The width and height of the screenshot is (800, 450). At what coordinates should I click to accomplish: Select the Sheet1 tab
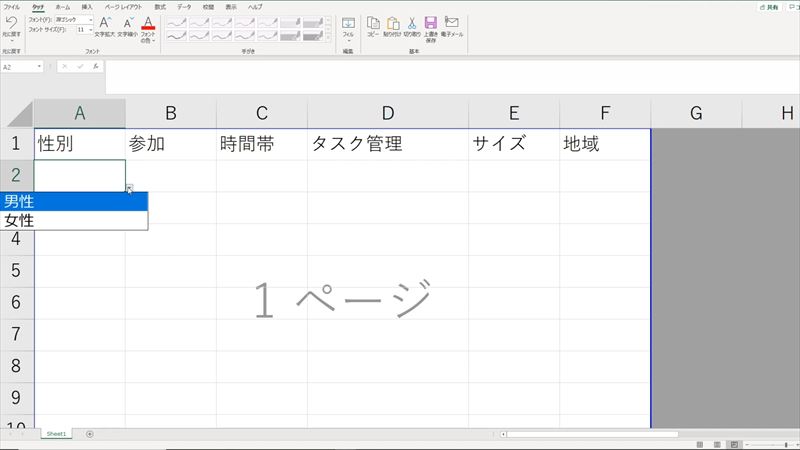[x=55, y=434]
